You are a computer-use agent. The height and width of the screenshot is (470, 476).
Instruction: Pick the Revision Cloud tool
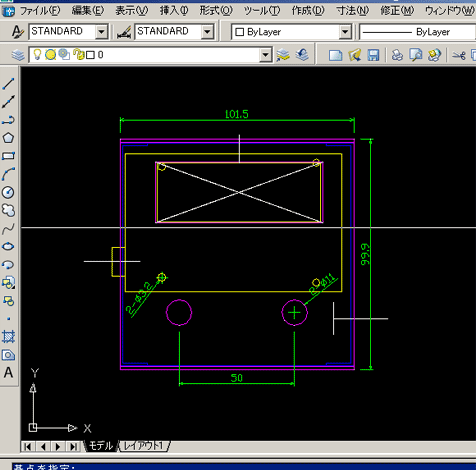click(8, 210)
